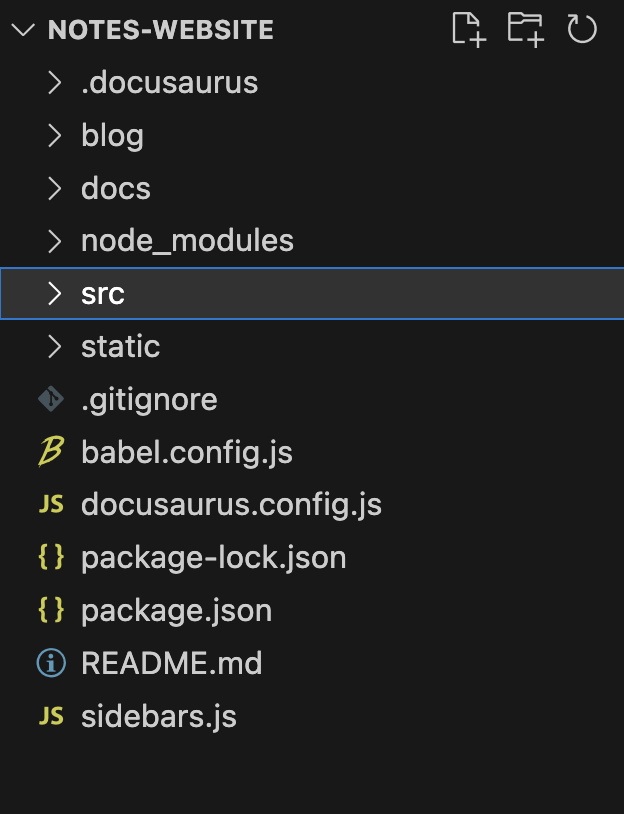Click the New Folder icon
The image size is (624, 814).
525,30
